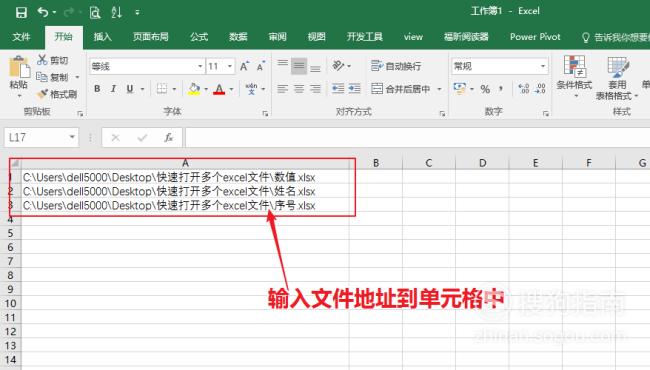Click the borders icon
The width and height of the screenshot is (650, 370).
click(162, 89)
